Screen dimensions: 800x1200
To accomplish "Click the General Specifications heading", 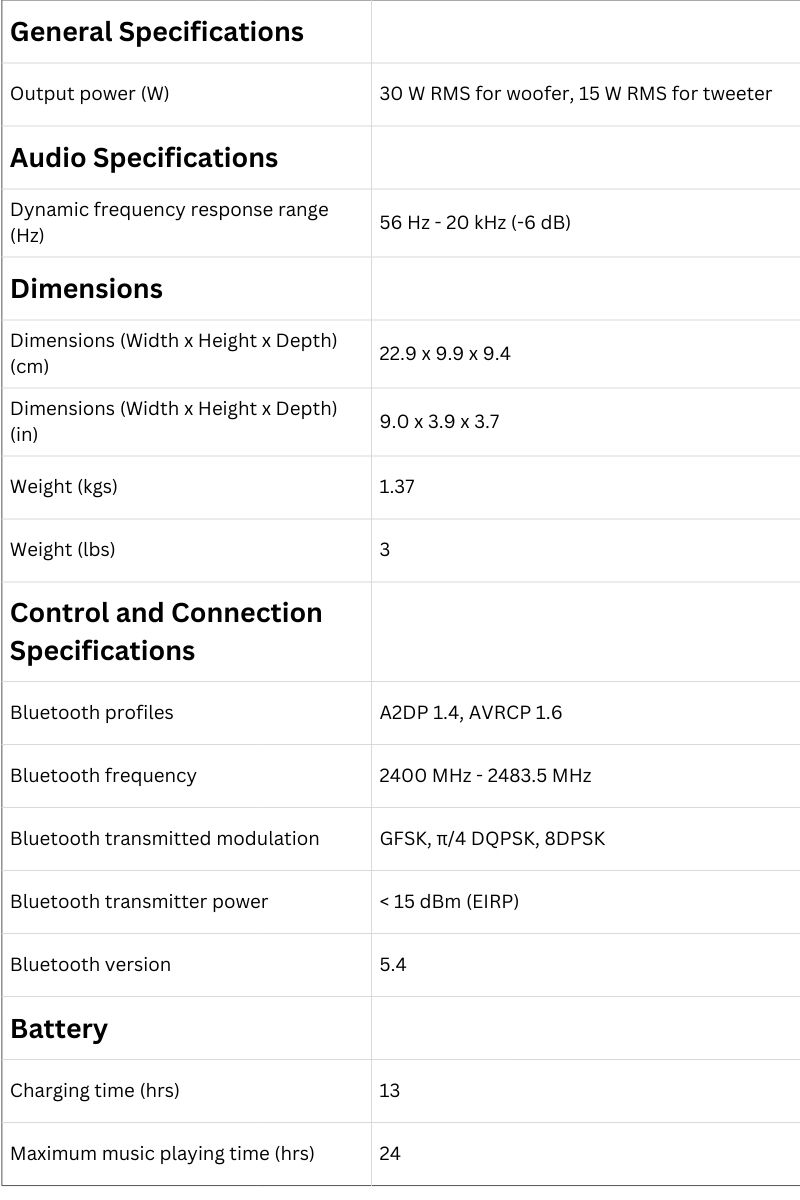I will point(156,32).
